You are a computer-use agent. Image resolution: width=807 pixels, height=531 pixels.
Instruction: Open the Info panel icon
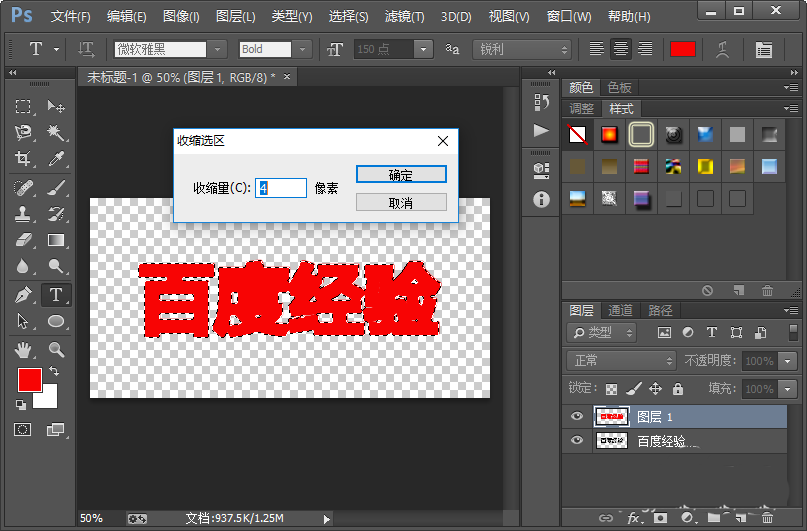click(541, 200)
